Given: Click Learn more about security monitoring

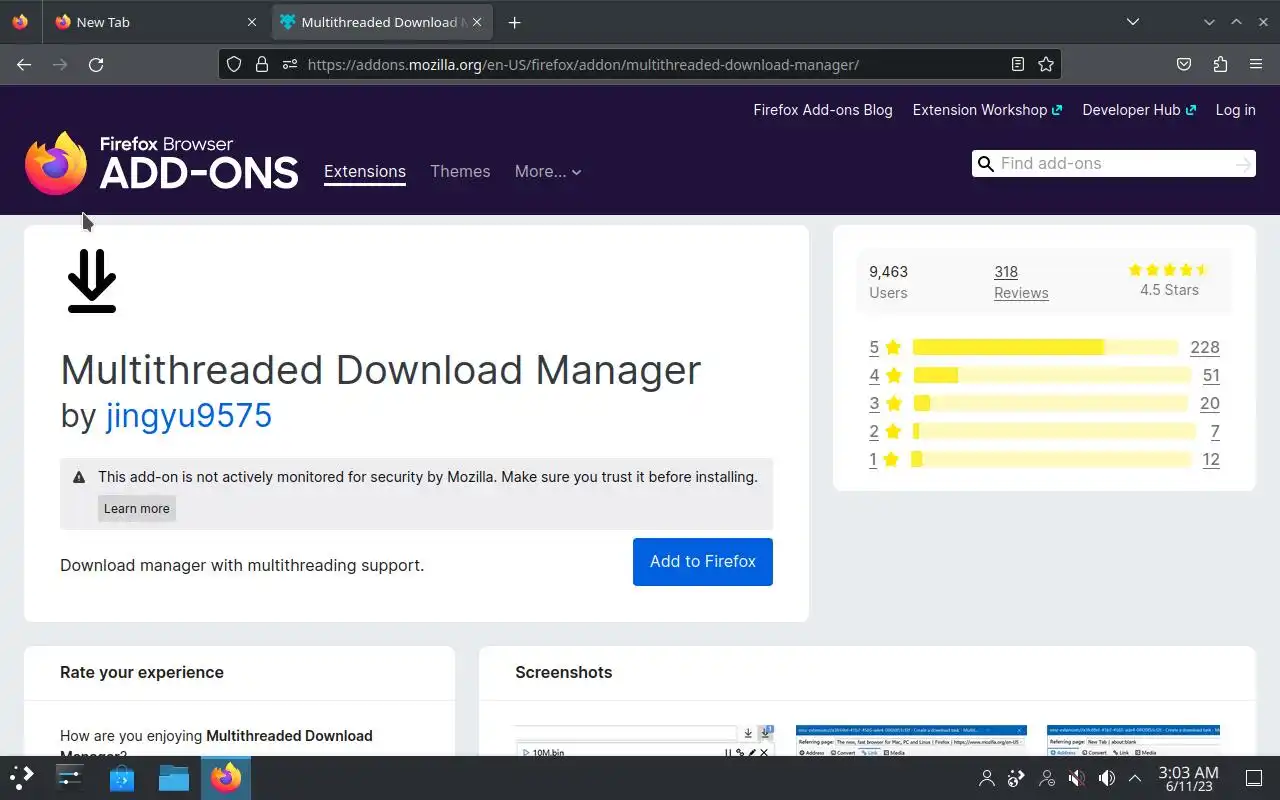Looking at the screenshot, I should [137, 508].
